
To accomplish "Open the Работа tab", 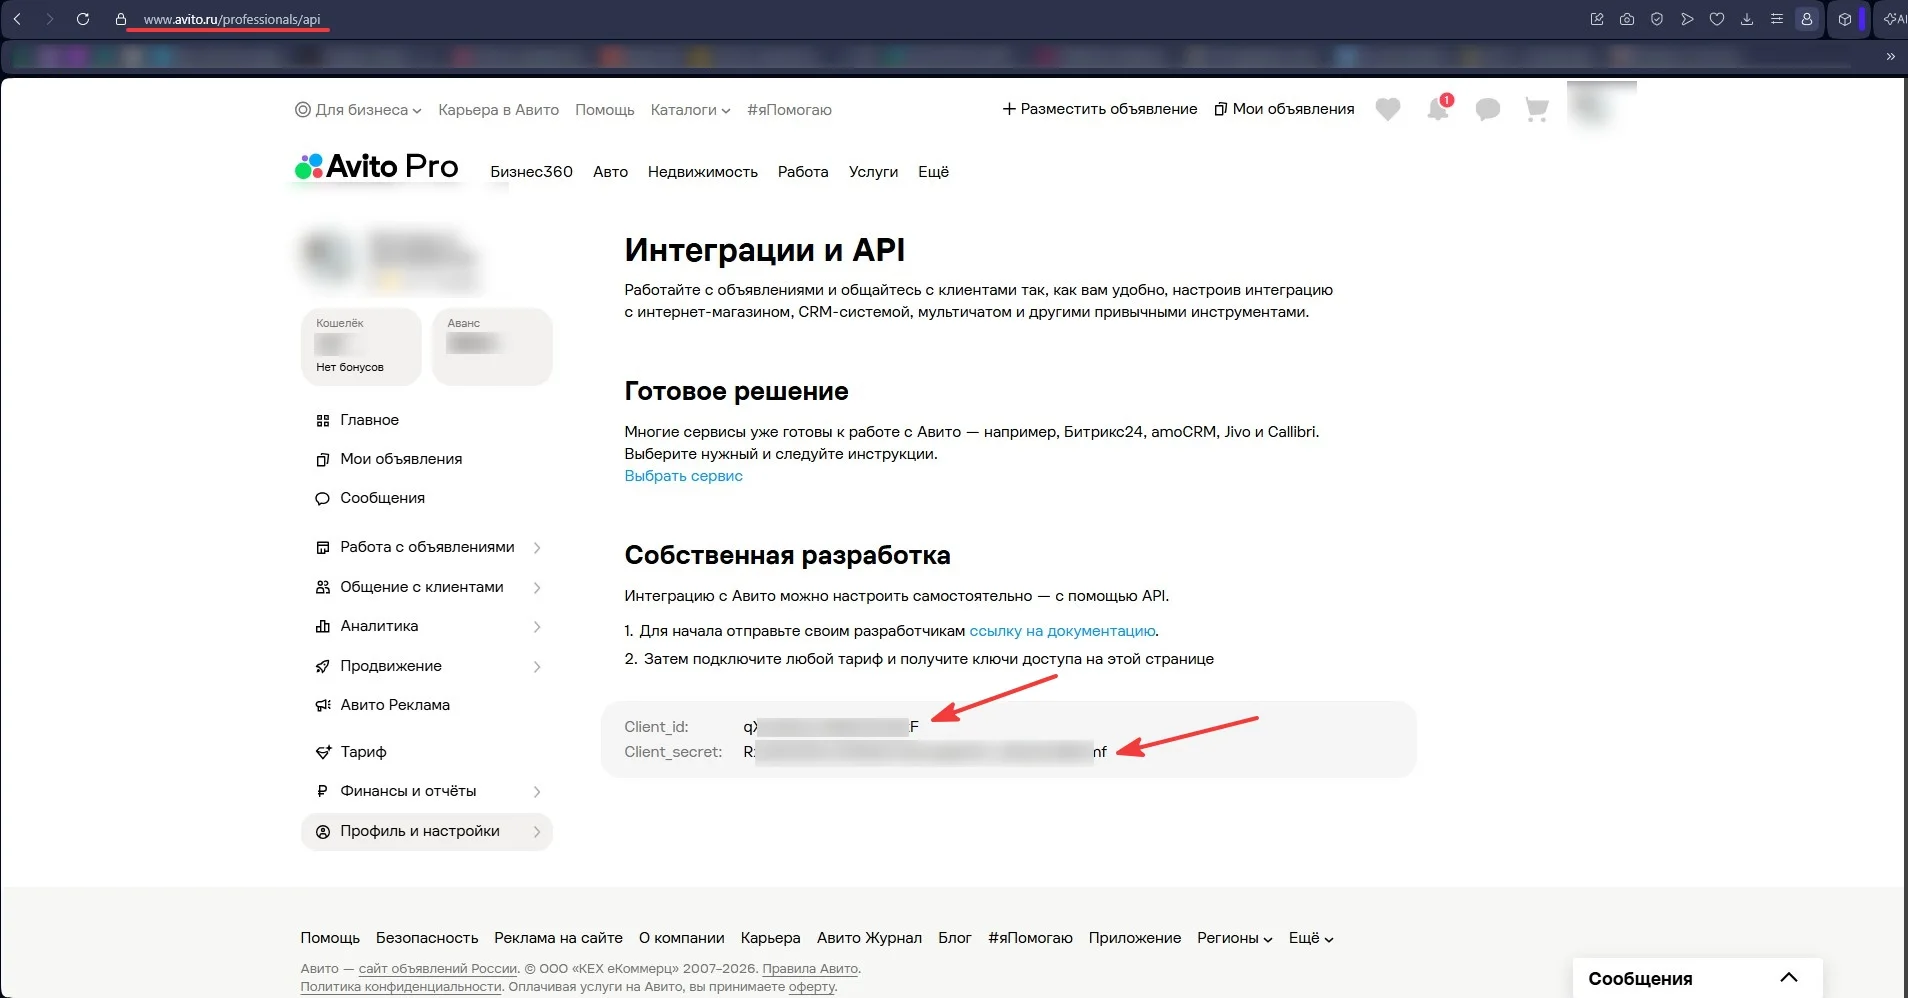I will (x=803, y=172).
